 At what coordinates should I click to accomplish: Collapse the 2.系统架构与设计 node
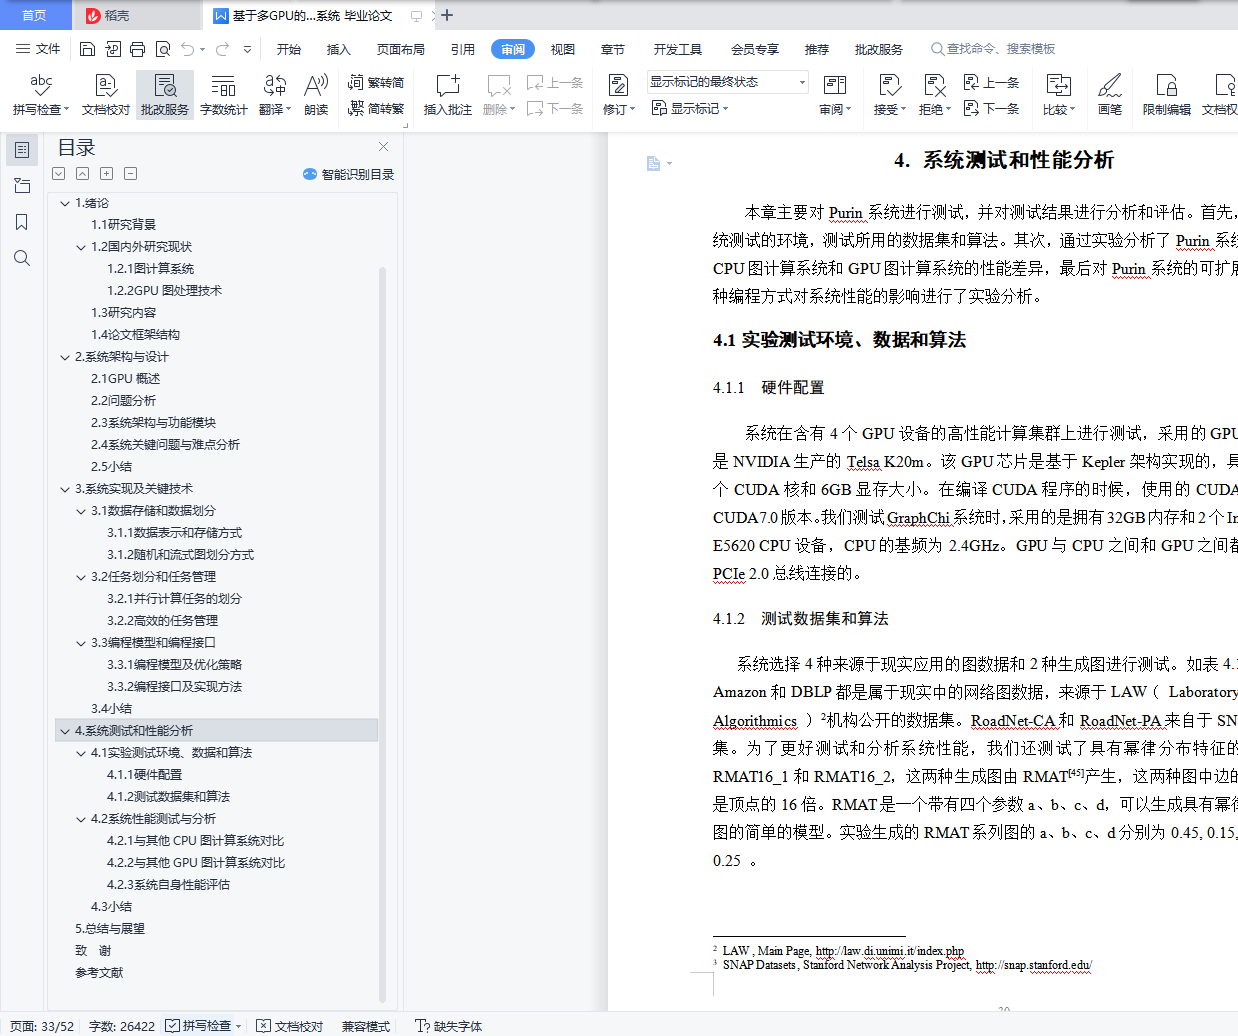pos(65,357)
